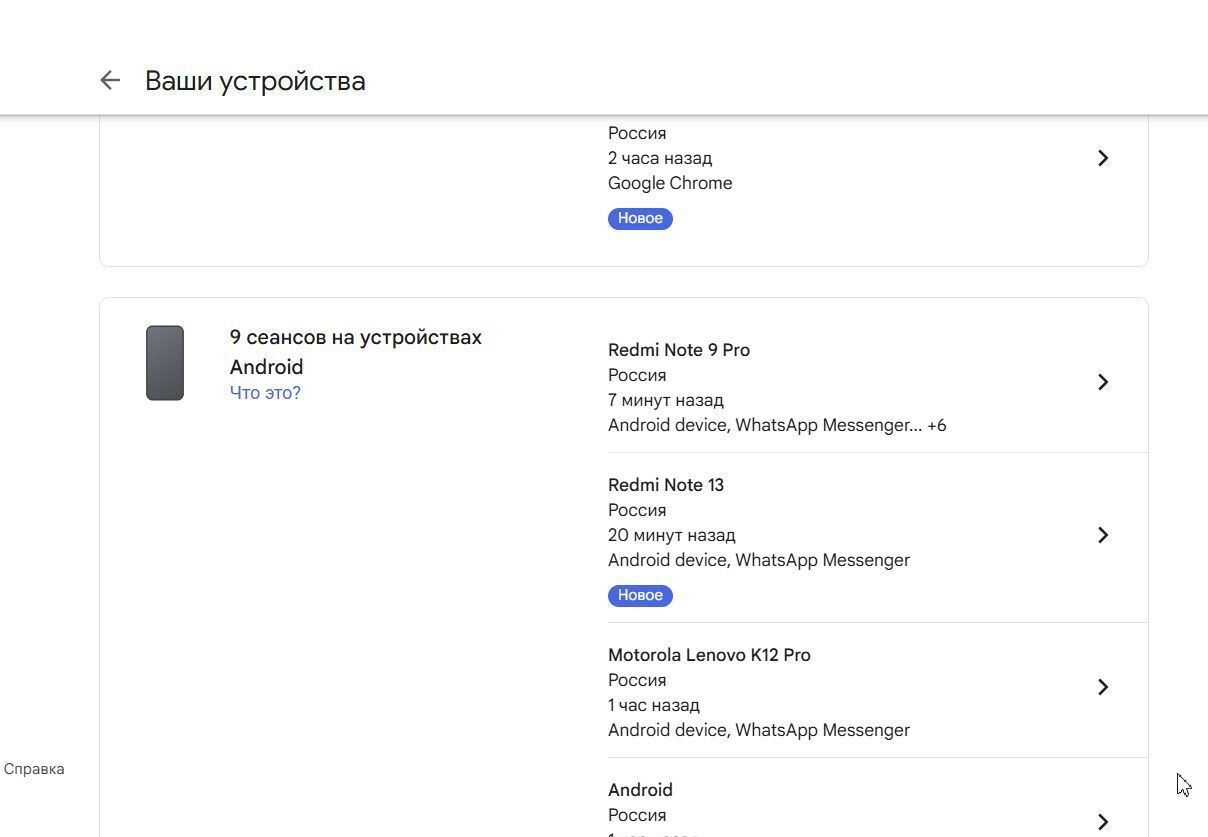Select the bottom Android device title
The image size is (1208, 837).
click(x=640, y=790)
